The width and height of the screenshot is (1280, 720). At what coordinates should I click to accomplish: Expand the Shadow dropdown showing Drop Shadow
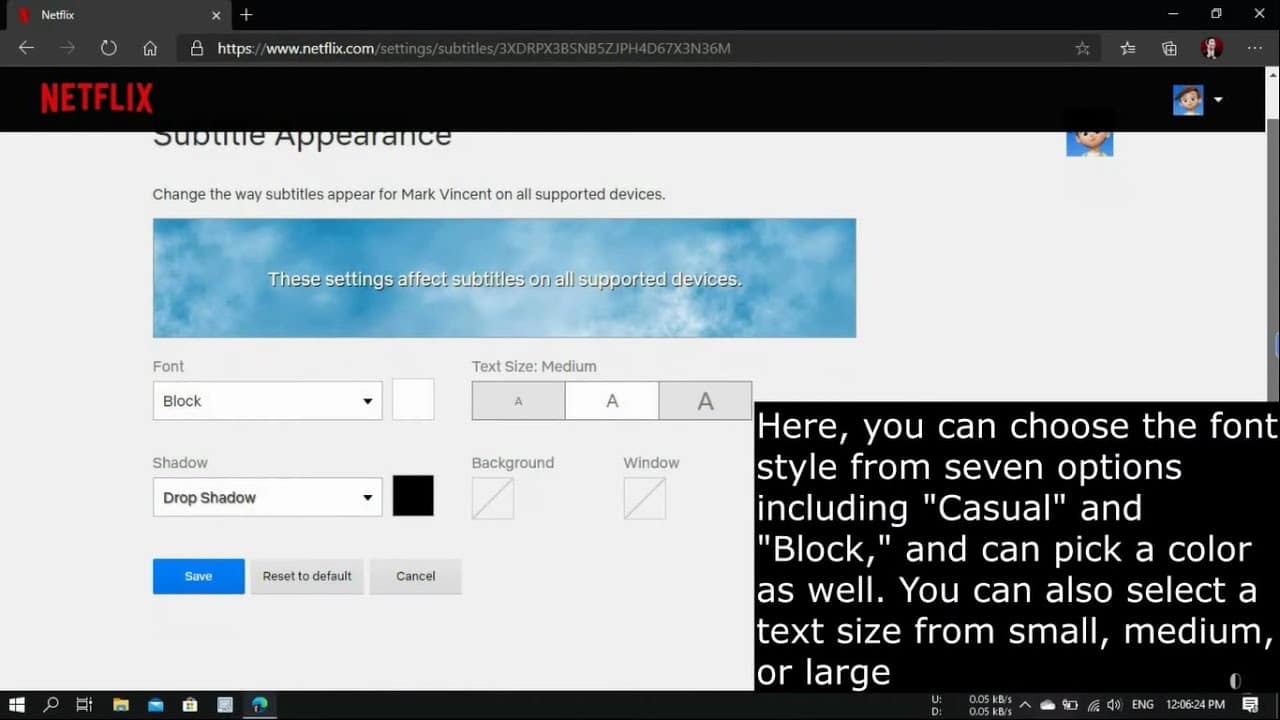[267, 497]
